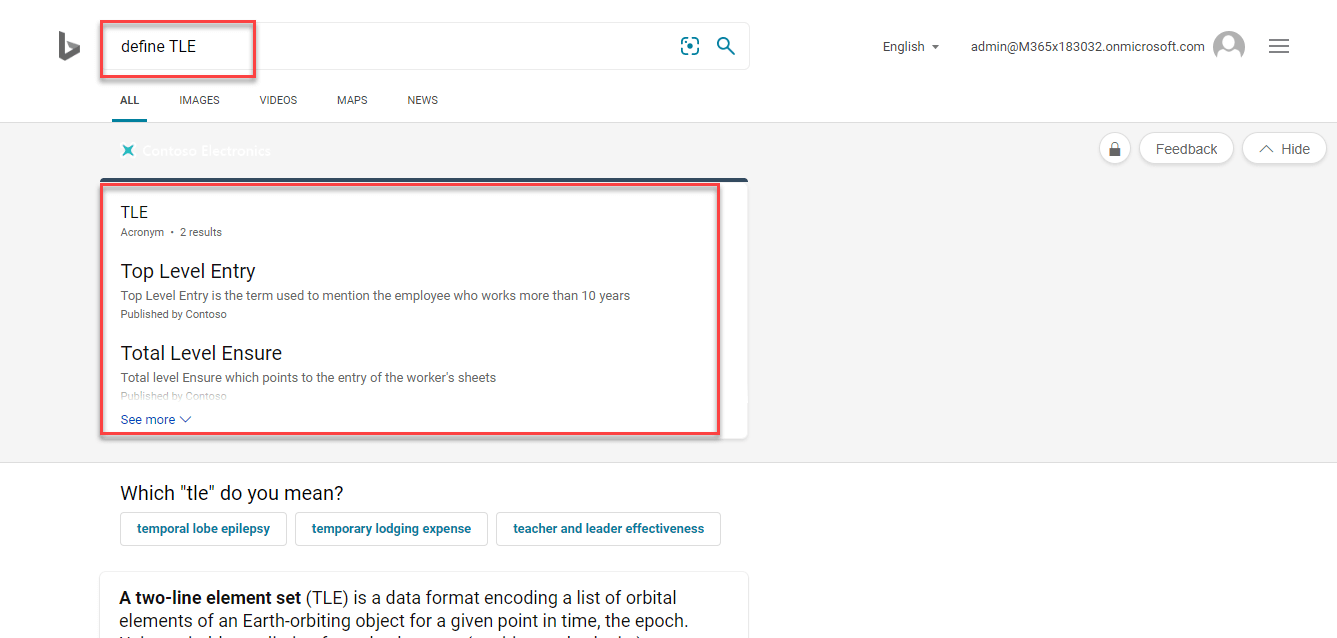The width and height of the screenshot is (1337, 638).
Task: Open the hamburger settings menu
Action: click(x=1278, y=46)
